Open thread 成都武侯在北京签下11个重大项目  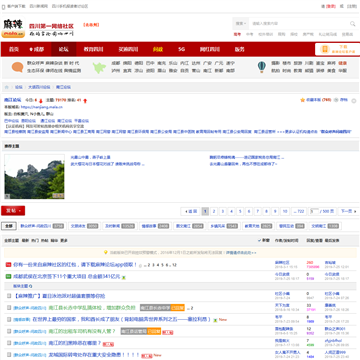(x=67, y=276)
